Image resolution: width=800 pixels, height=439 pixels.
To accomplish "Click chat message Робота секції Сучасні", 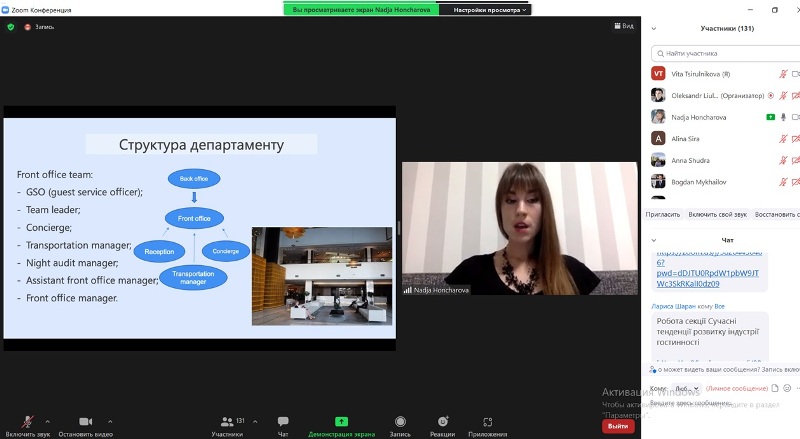I will pos(708,332).
